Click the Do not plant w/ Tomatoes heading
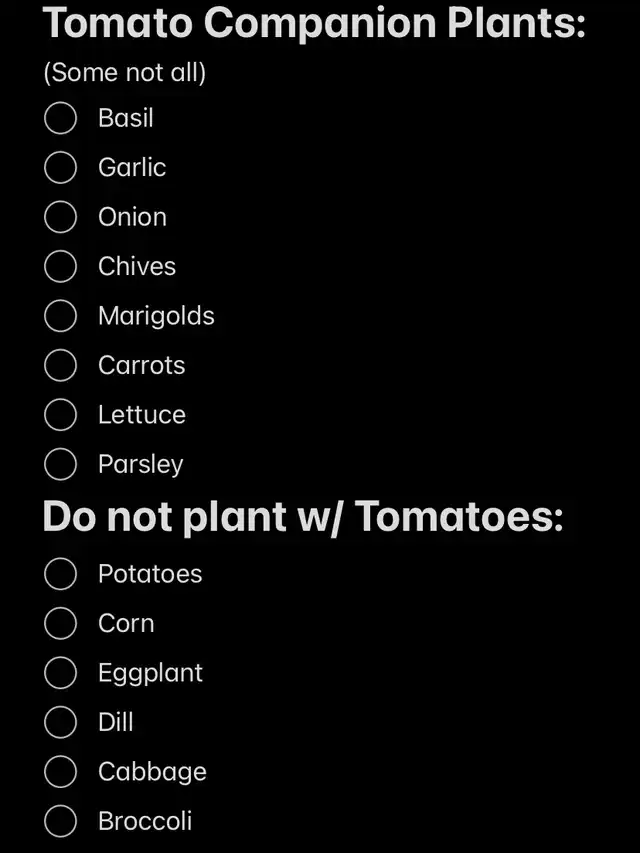Screen dimensions: 640x853 pyautogui.click(x=303, y=517)
